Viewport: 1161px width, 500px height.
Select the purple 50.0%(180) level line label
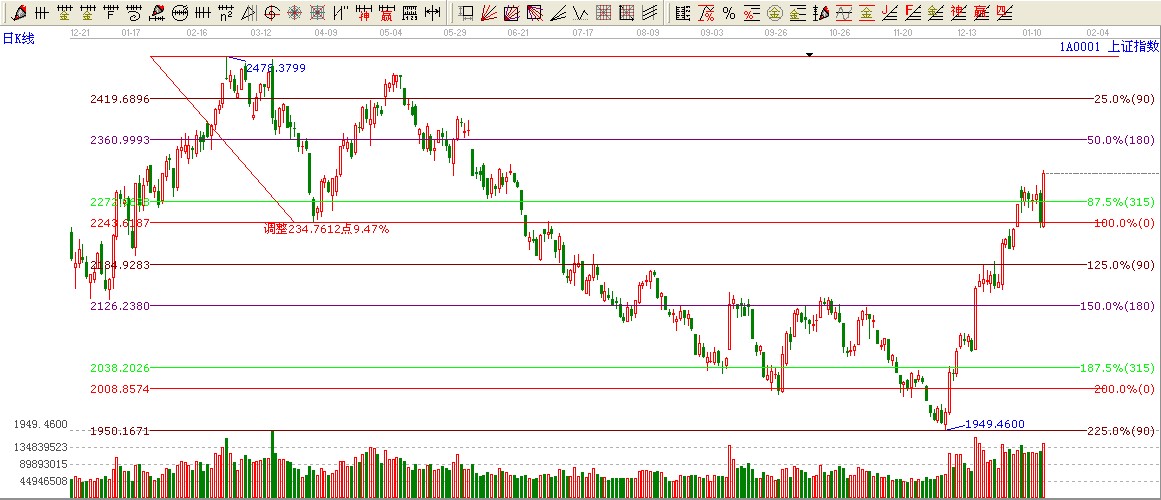pos(1120,140)
